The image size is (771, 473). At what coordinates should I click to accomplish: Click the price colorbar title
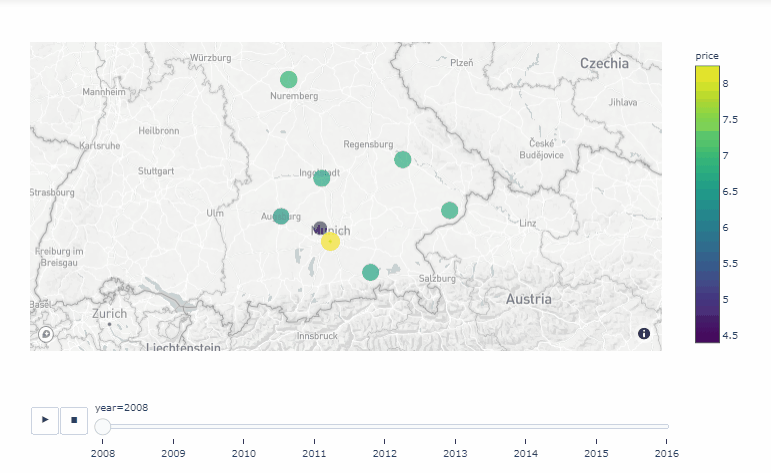(x=707, y=56)
